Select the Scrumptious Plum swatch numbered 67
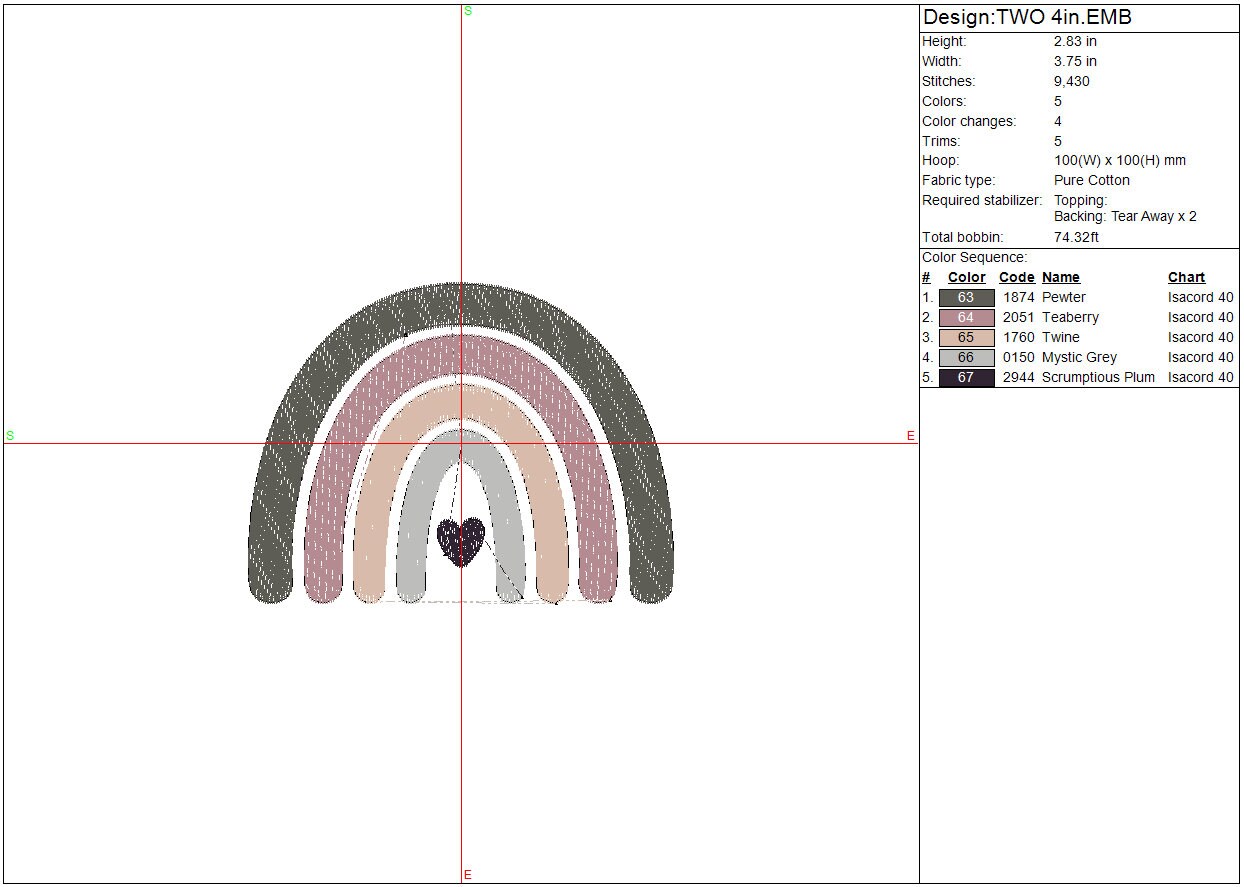The image size is (1244, 887). pyautogui.click(x=966, y=378)
